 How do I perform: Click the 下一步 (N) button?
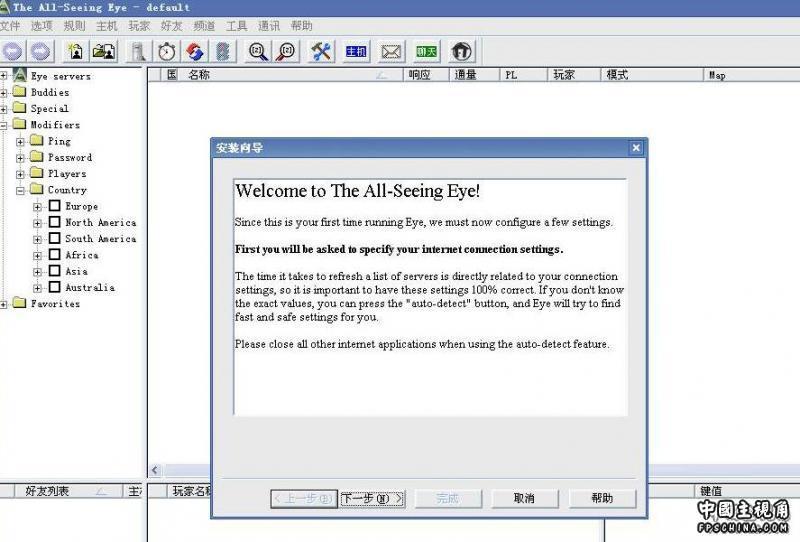[372, 498]
